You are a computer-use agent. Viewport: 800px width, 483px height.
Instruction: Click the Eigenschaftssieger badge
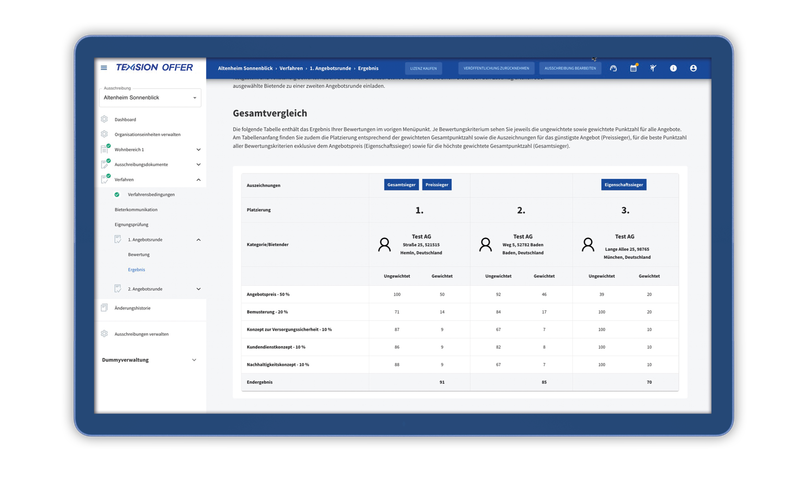(x=623, y=185)
